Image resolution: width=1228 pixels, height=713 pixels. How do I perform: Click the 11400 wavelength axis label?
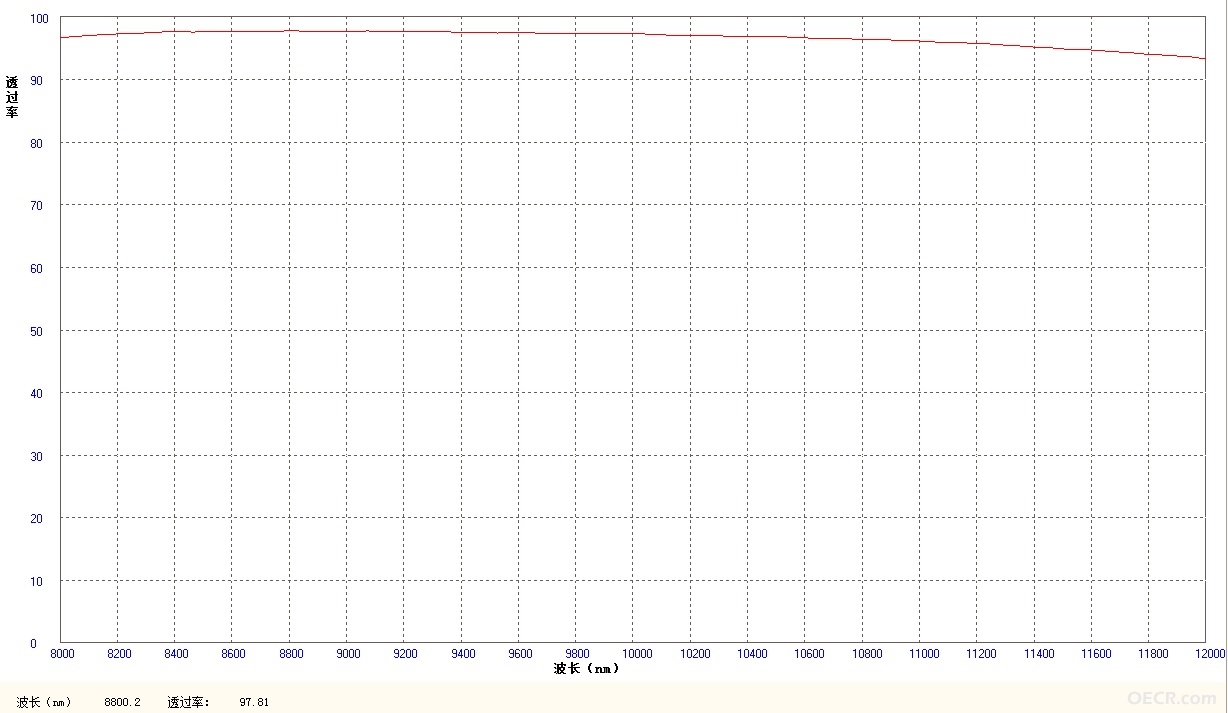click(1037, 654)
